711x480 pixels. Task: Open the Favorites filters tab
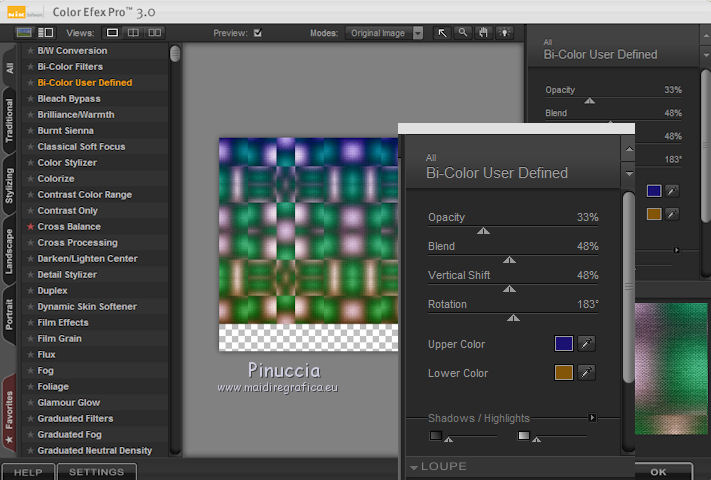tap(9, 415)
